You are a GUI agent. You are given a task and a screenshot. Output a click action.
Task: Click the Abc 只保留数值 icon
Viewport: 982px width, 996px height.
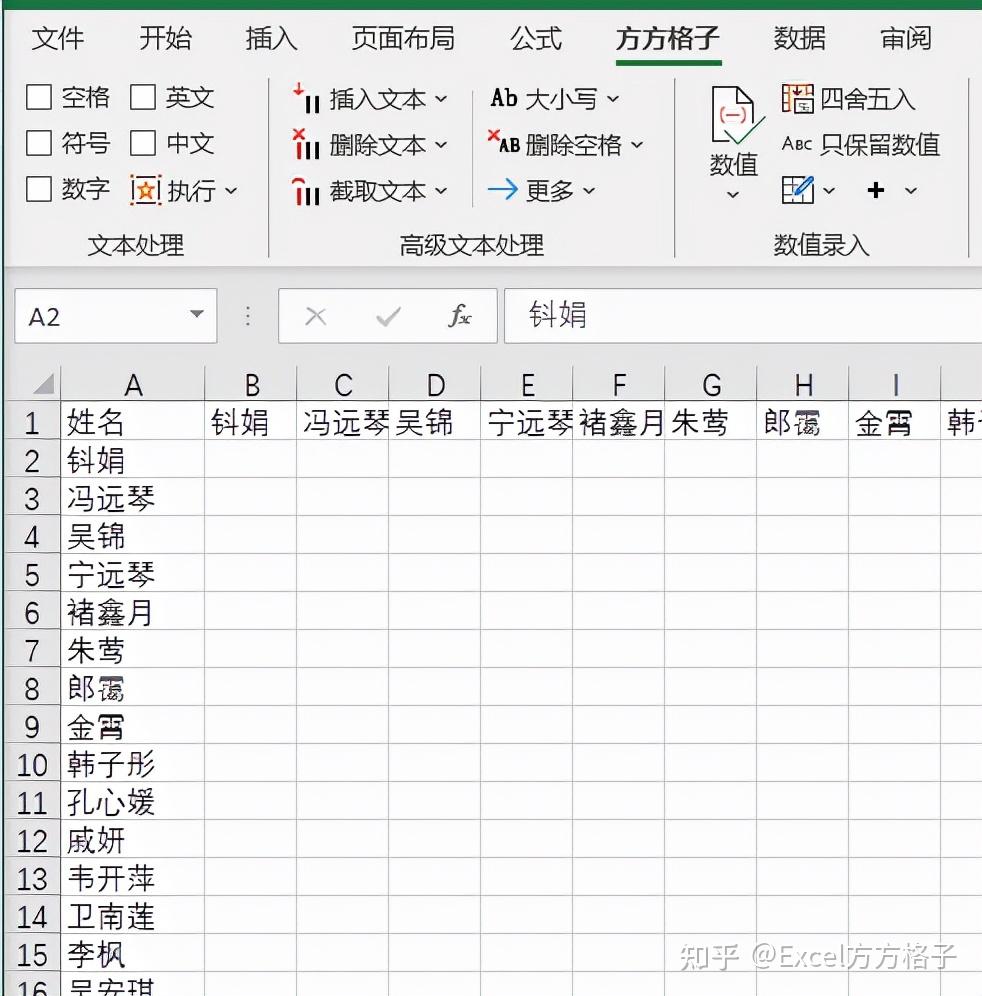[797, 145]
